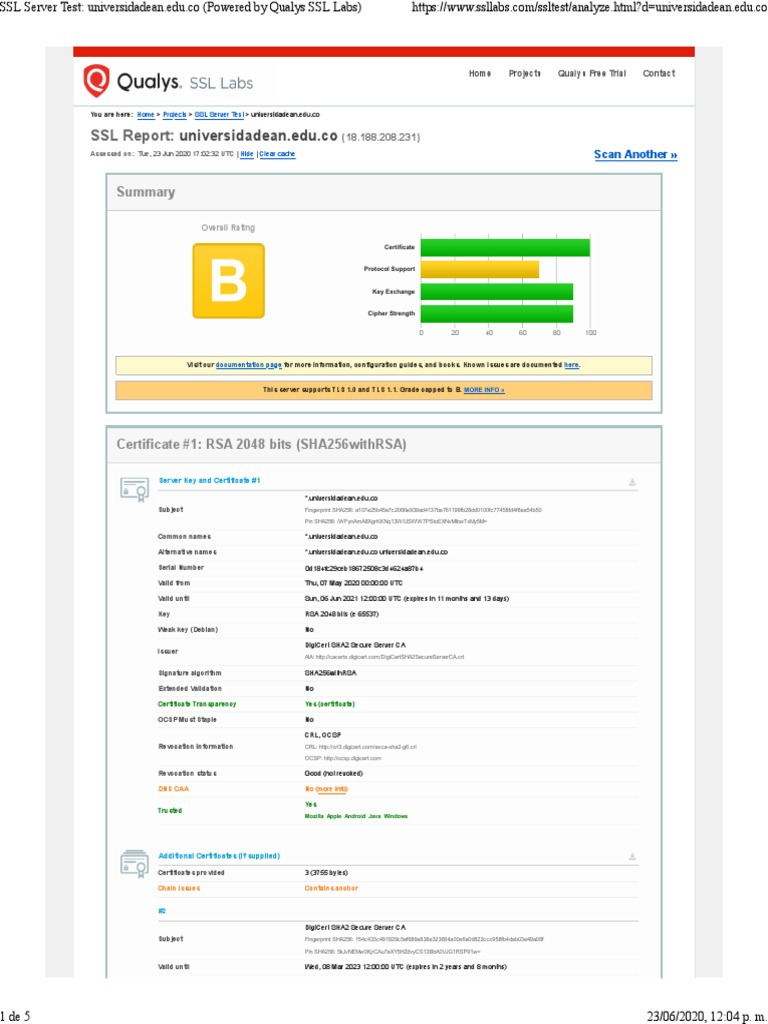The width and height of the screenshot is (768, 1024).
Task: Open the Home menu item
Action: tap(480, 74)
